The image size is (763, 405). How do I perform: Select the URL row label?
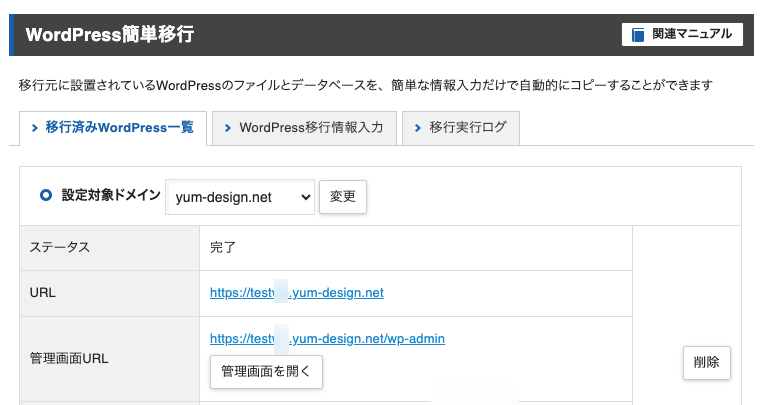coord(43,293)
